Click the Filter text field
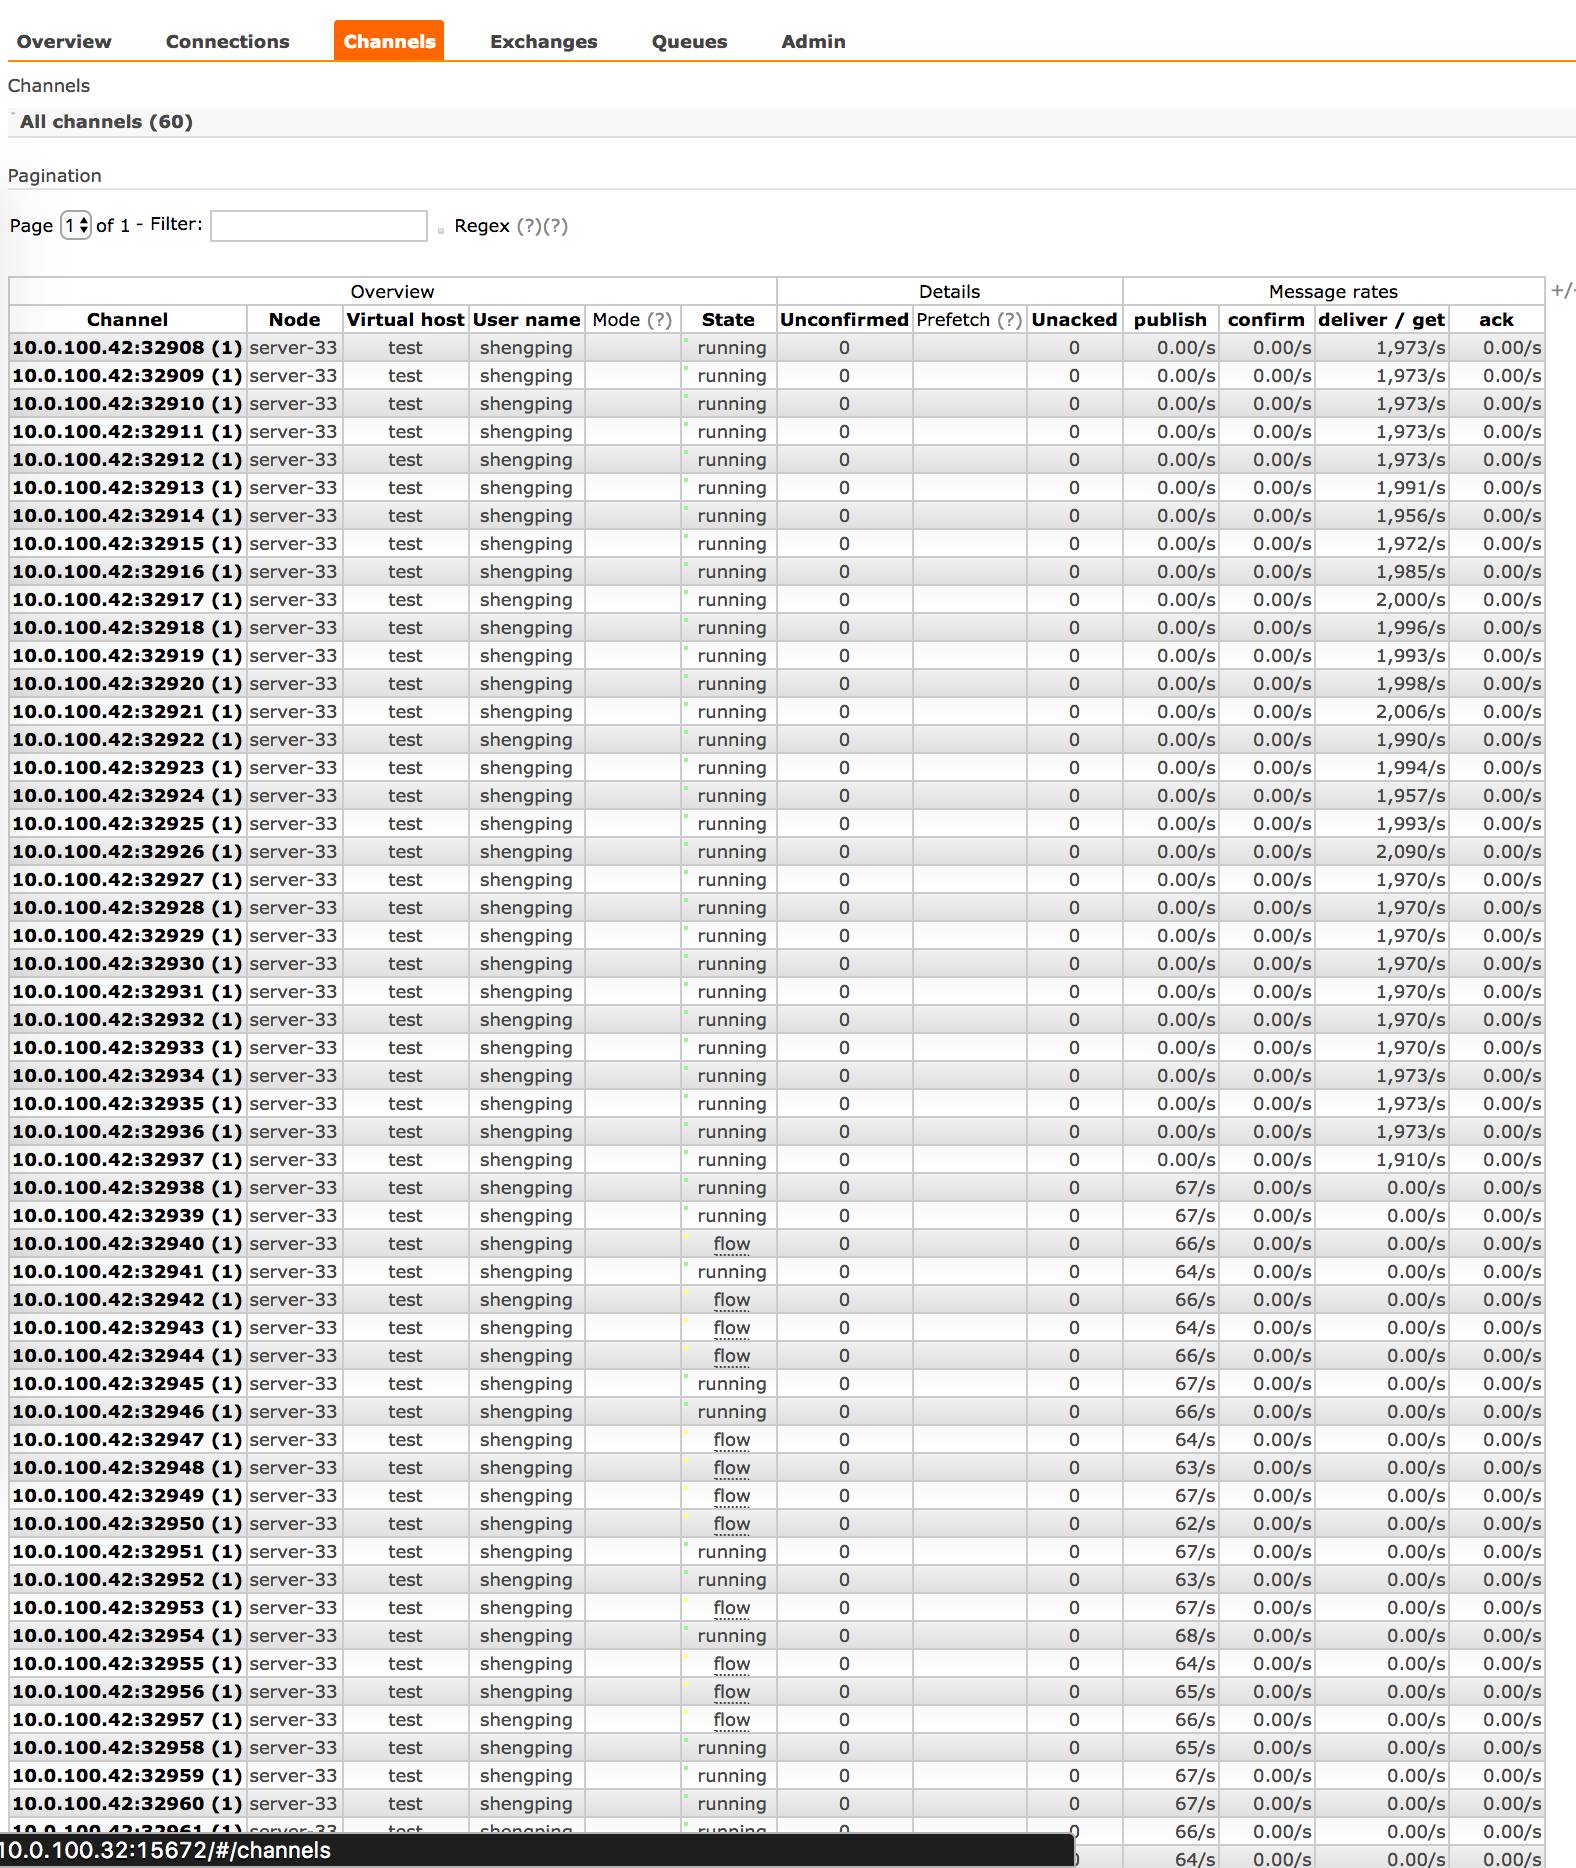This screenshot has width=1576, height=1868. click(x=319, y=225)
